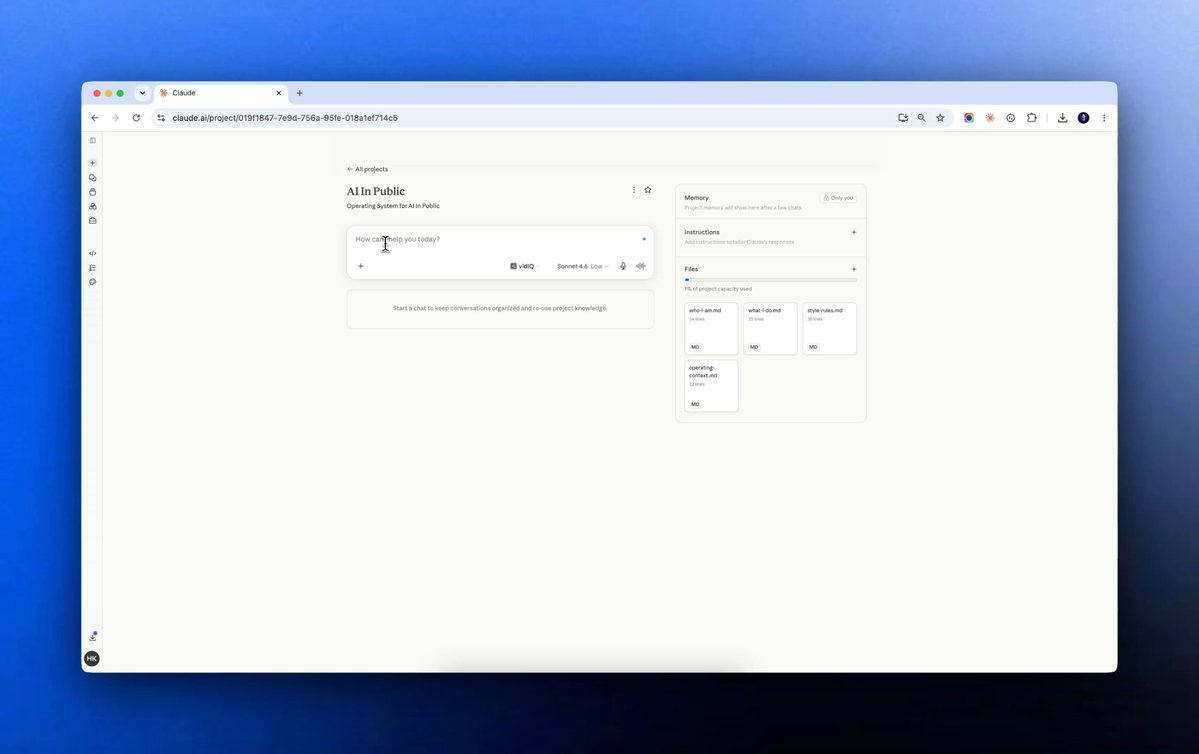The height and width of the screenshot is (754, 1199).
Task: Toggle the left sidebar panel icon
Action: coord(93,141)
